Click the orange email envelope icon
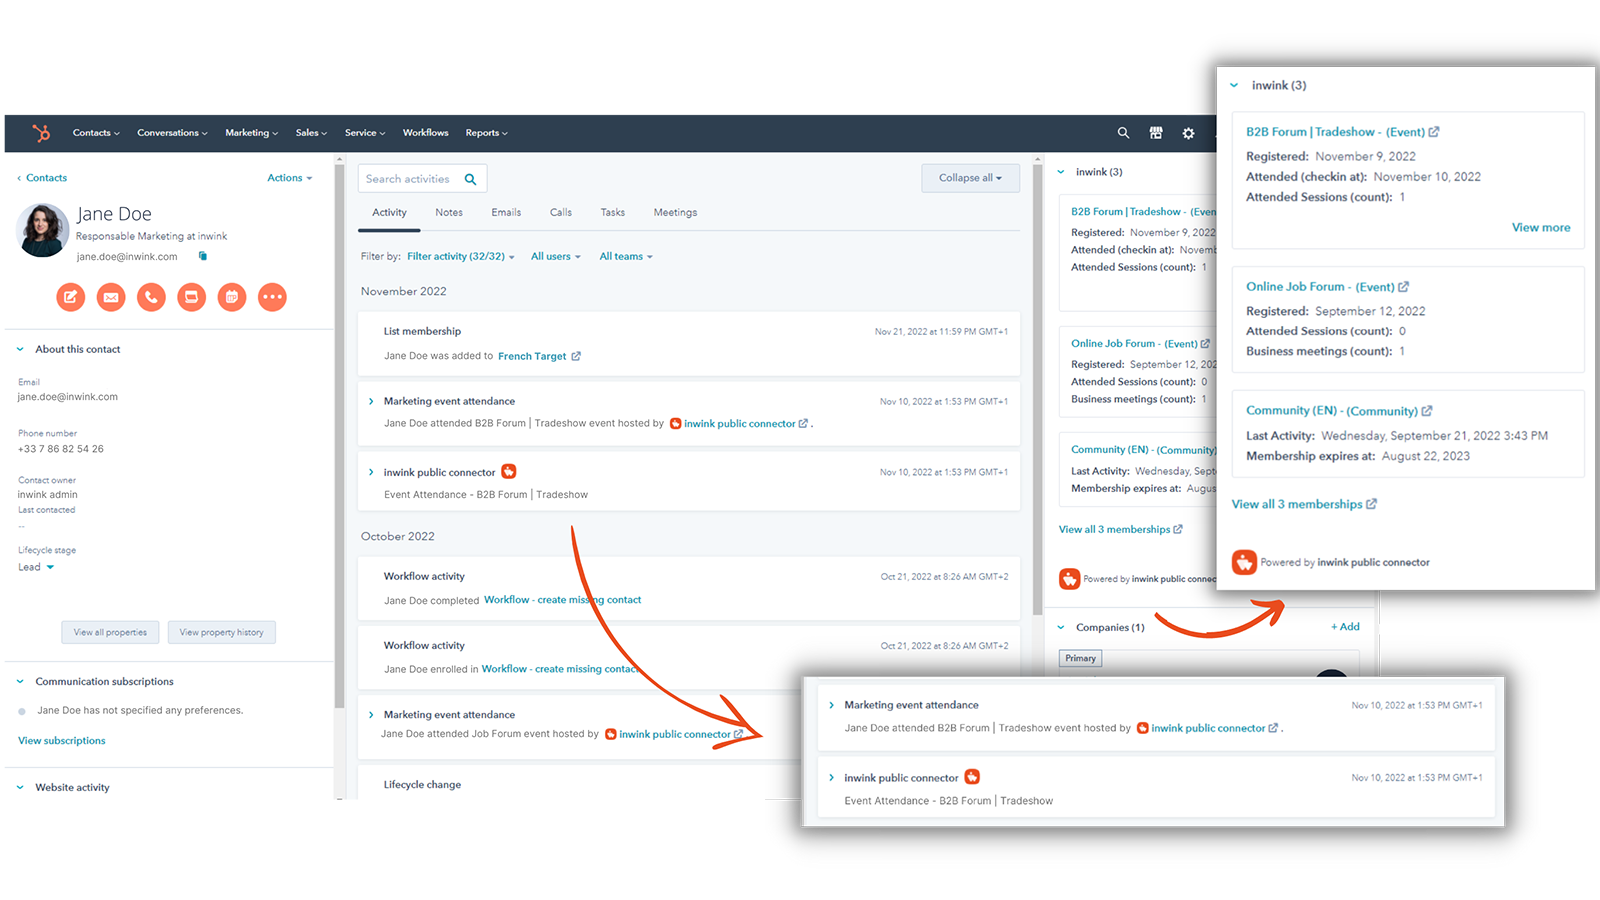Image resolution: width=1600 pixels, height=900 pixels. coord(110,297)
